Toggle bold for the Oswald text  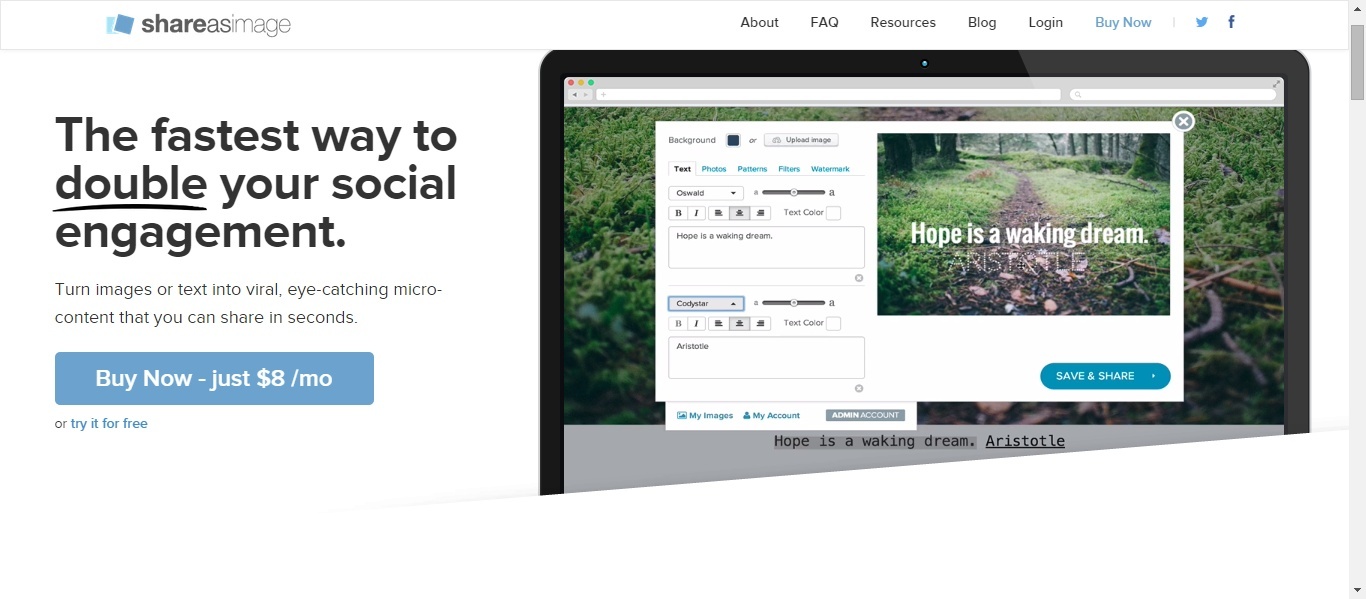coord(677,213)
